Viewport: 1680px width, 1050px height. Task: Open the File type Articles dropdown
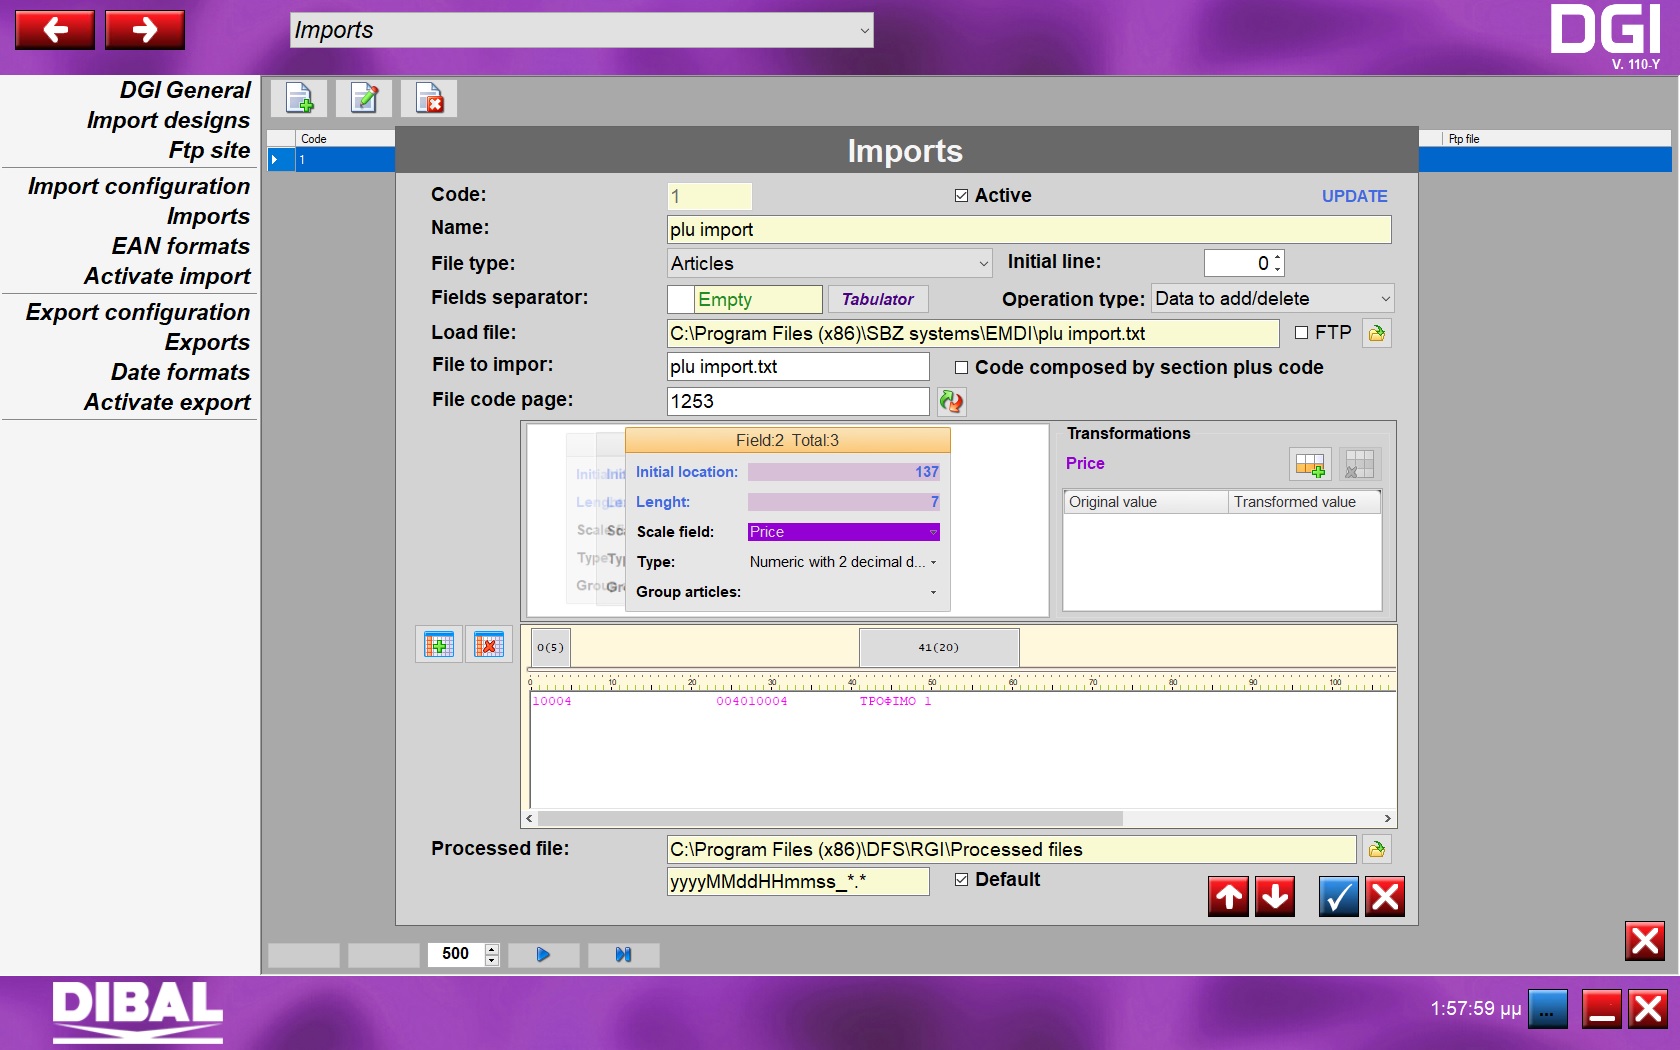click(x=830, y=264)
